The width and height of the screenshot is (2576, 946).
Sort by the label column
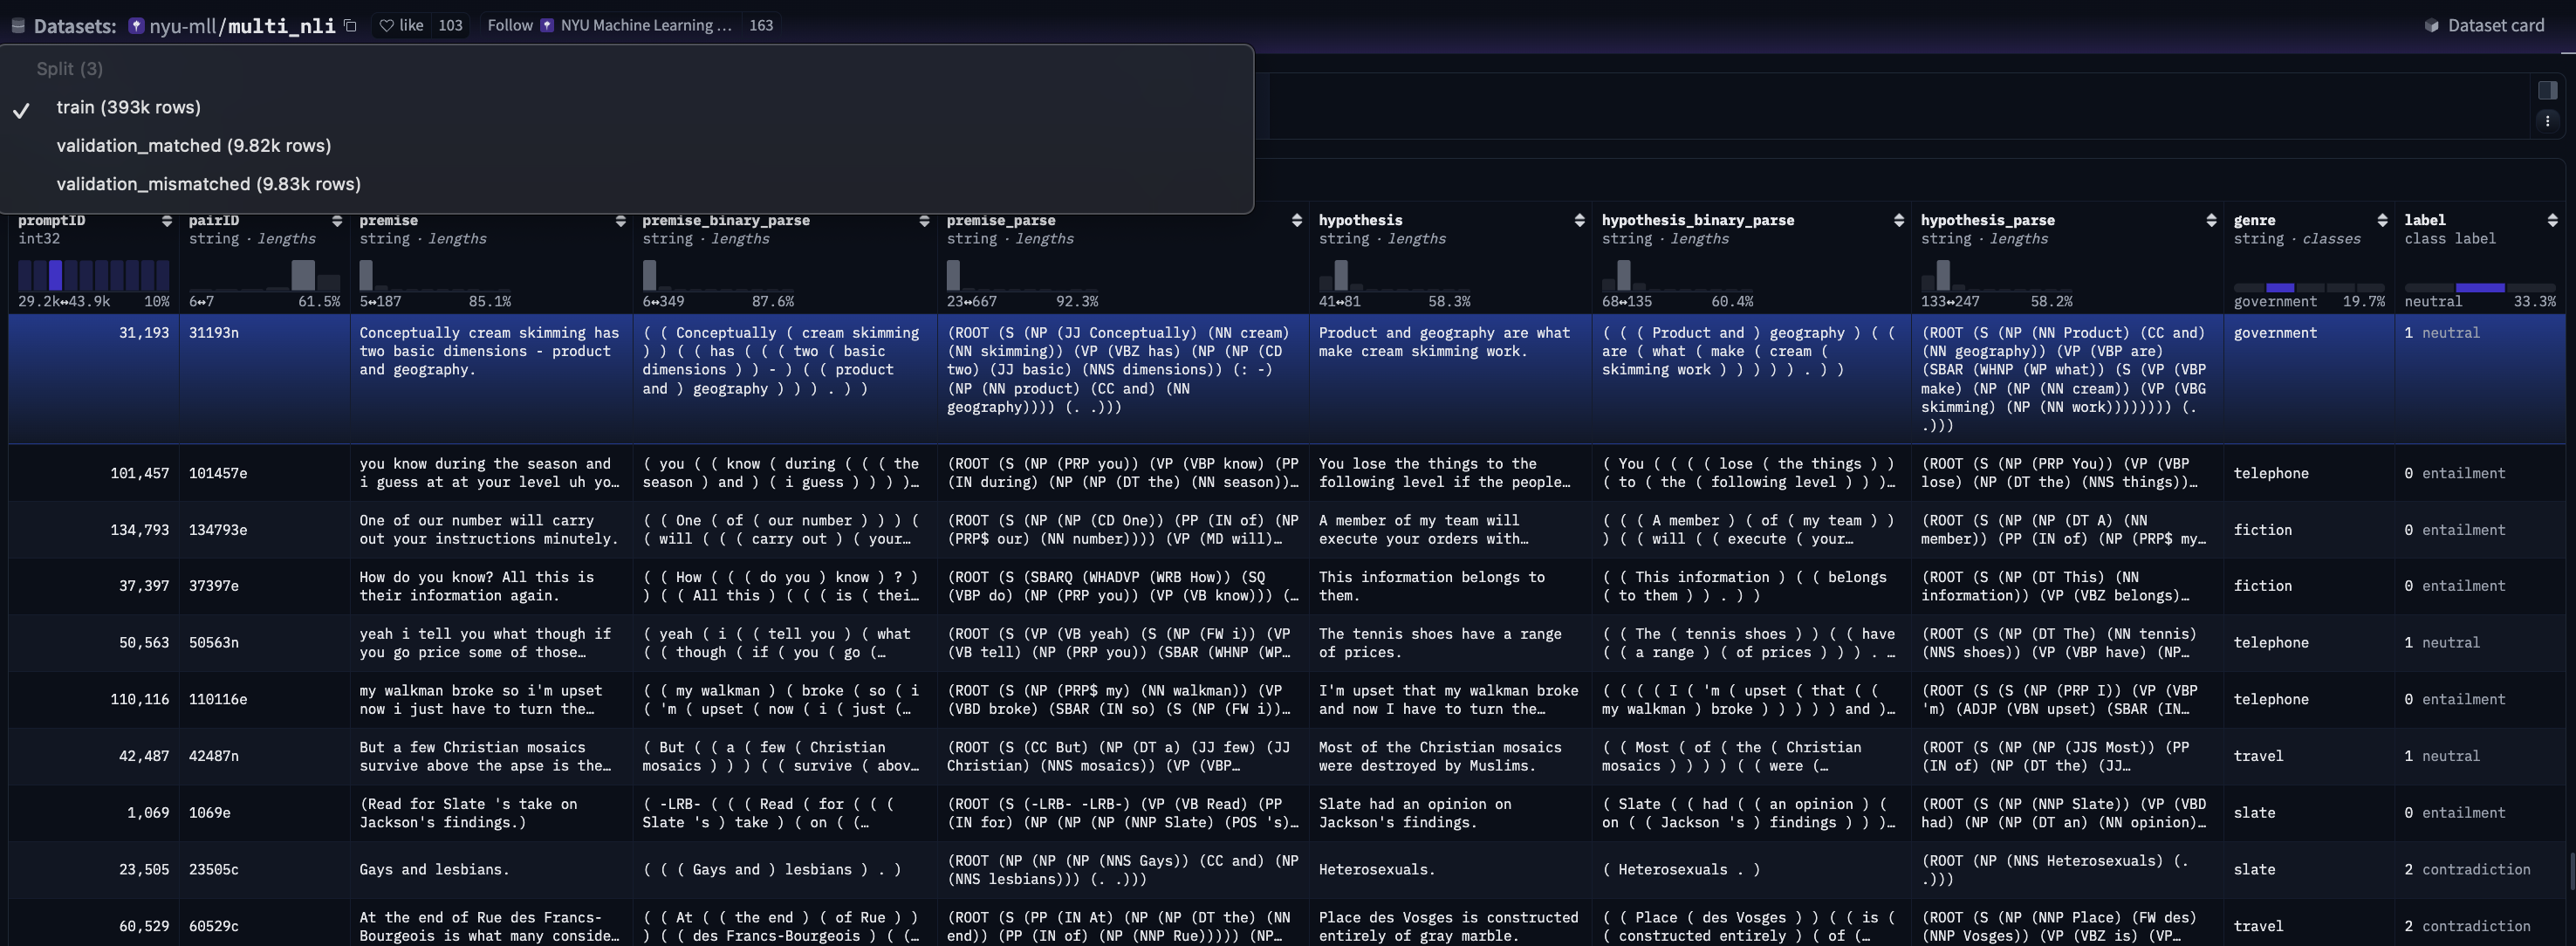[x=2552, y=221]
